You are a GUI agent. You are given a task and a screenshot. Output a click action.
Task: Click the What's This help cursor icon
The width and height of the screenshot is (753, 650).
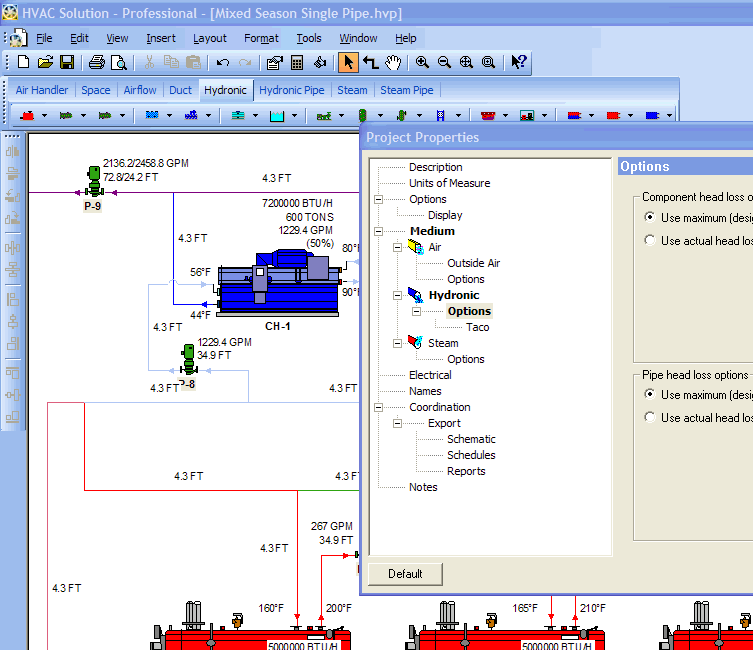point(519,62)
